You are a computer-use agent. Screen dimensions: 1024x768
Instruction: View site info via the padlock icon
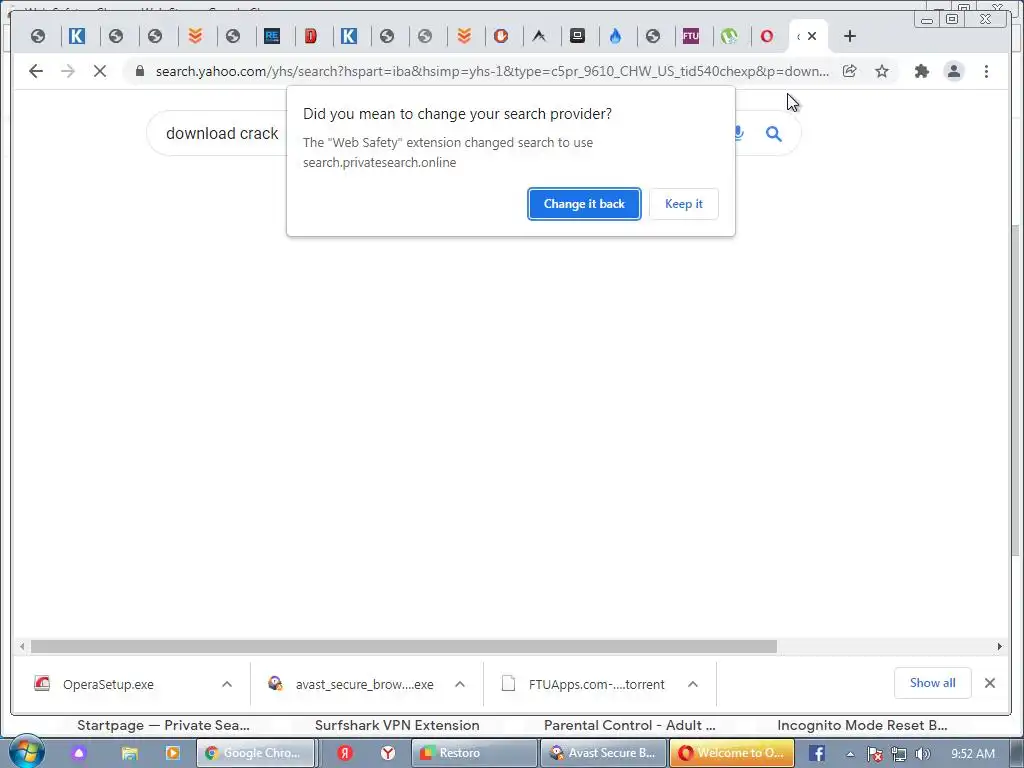(x=140, y=71)
